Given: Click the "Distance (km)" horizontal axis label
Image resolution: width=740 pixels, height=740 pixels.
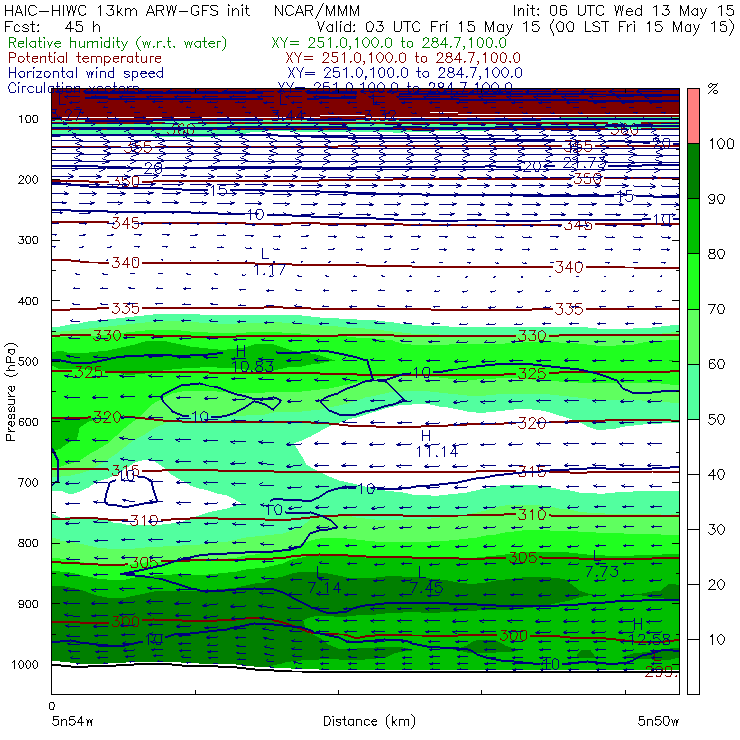Looking at the screenshot, I should pyautogui.click(x=369, y=721).
